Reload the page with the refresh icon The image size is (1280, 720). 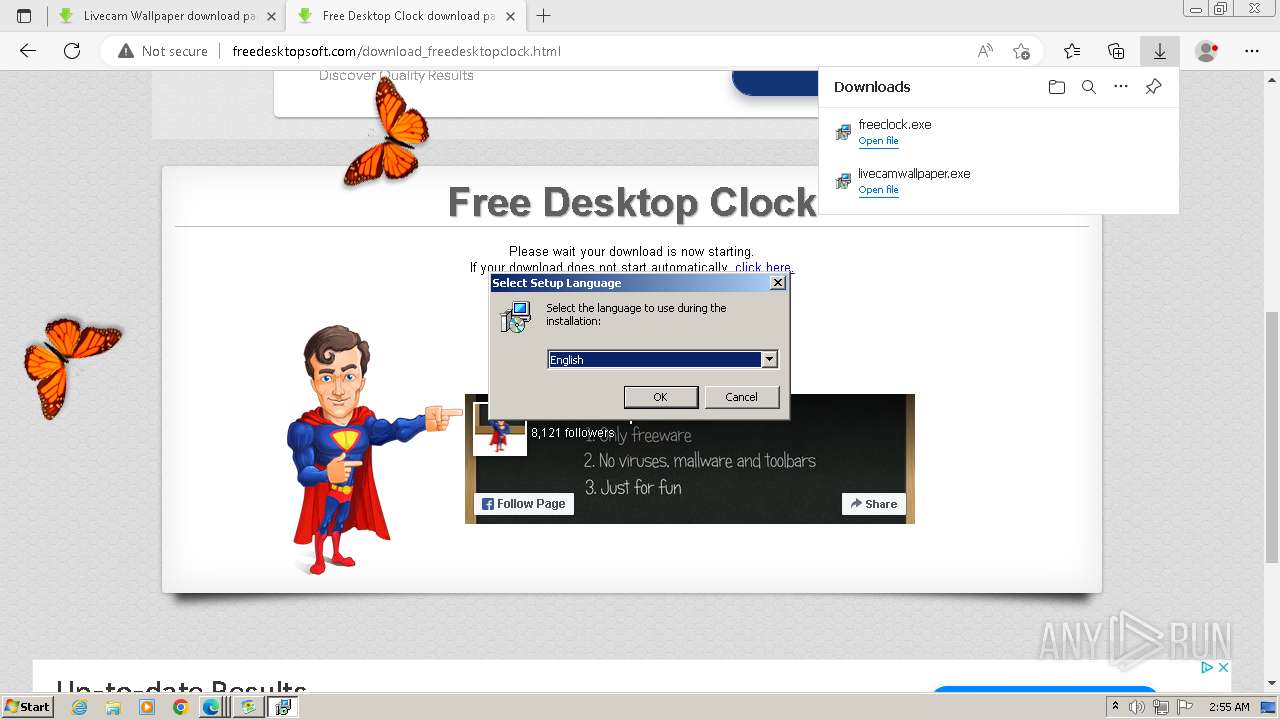coord(72,51)
